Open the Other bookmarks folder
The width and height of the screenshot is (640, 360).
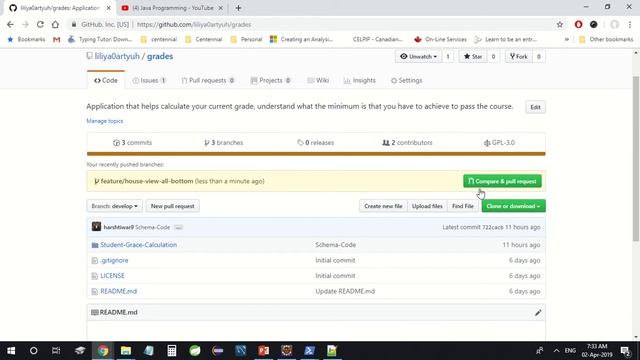coord(606,39)
